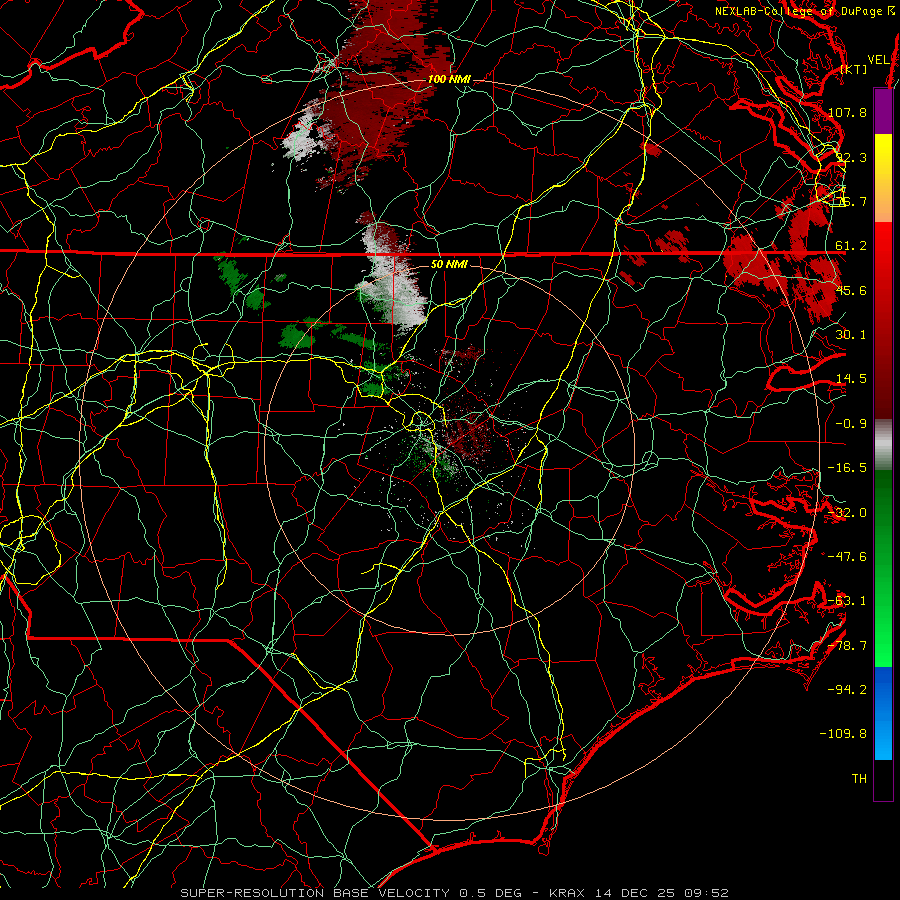Select the -109.8 value on velocity scale
Screen dimensions: 900x900
(x=844, y=734)
